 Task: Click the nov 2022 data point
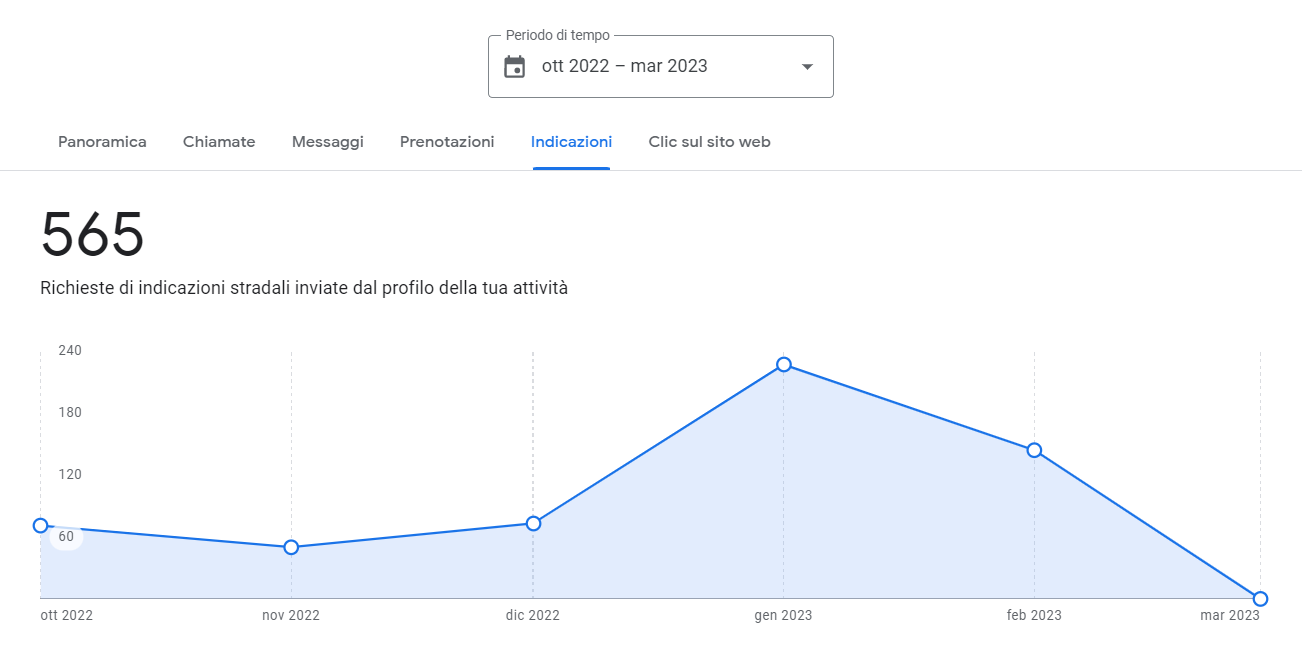point(291,547)
